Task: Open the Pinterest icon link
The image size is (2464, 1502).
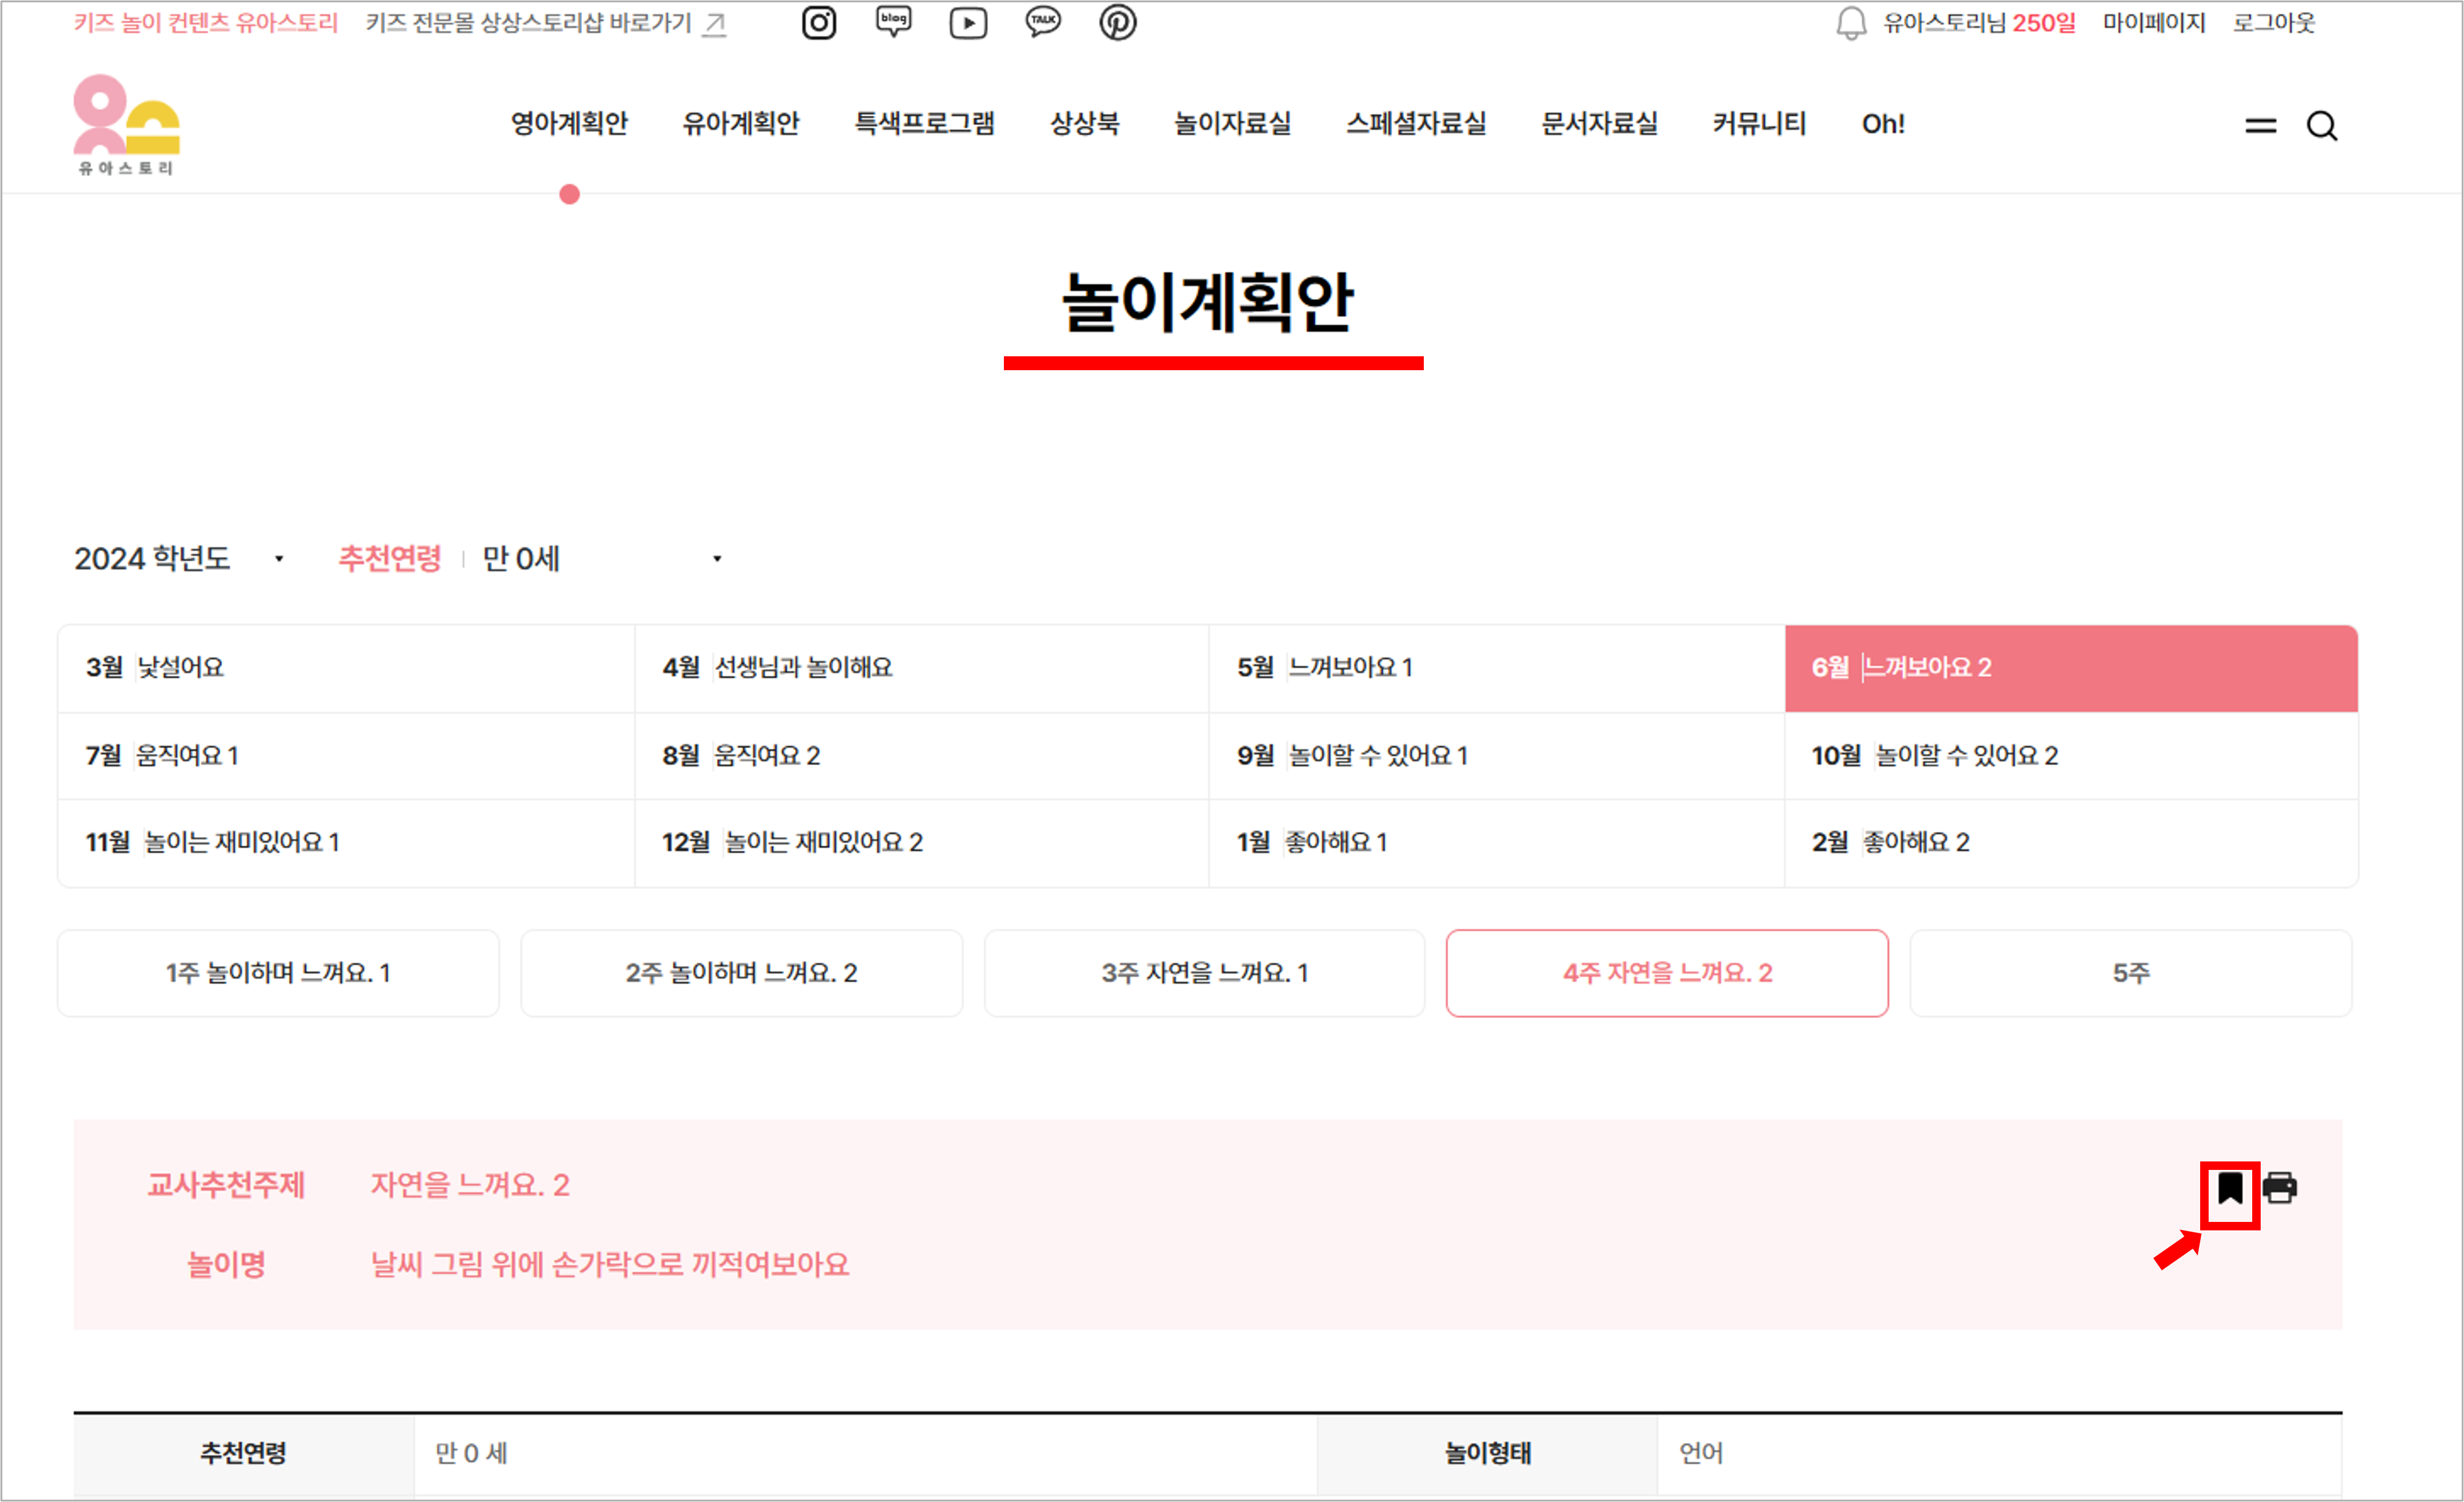Action: click(x=1118, y=22)
